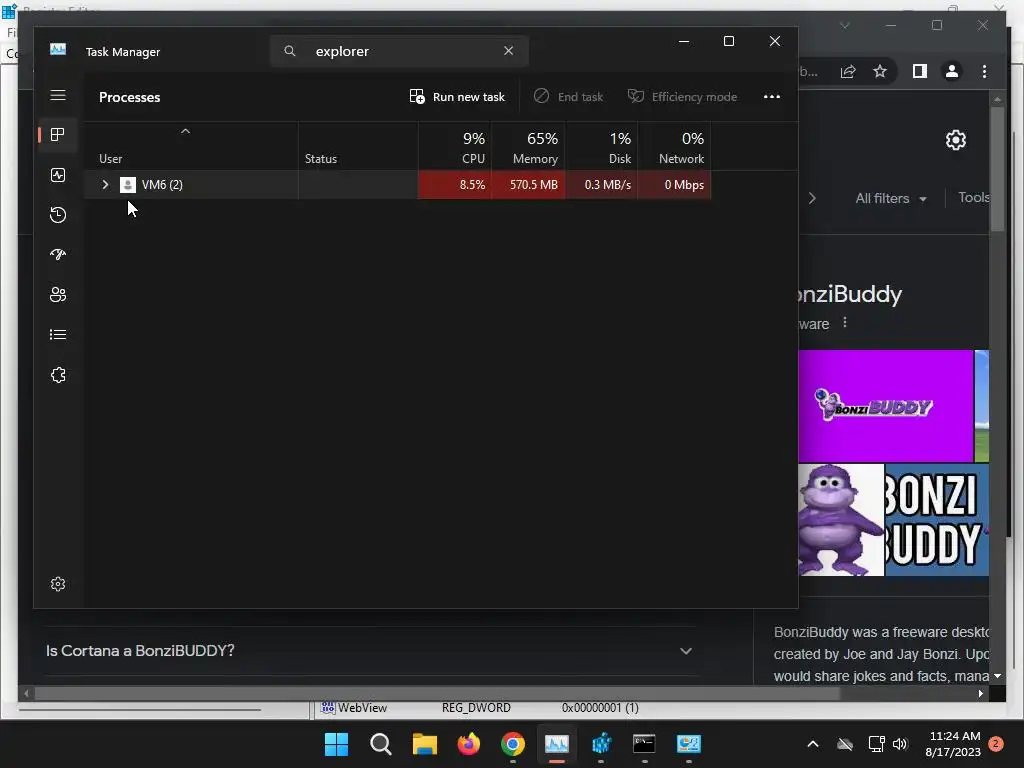Open the taskbar Search
Screen dimensions: 1024x768
pyautogui.click(x=381, y=744)
